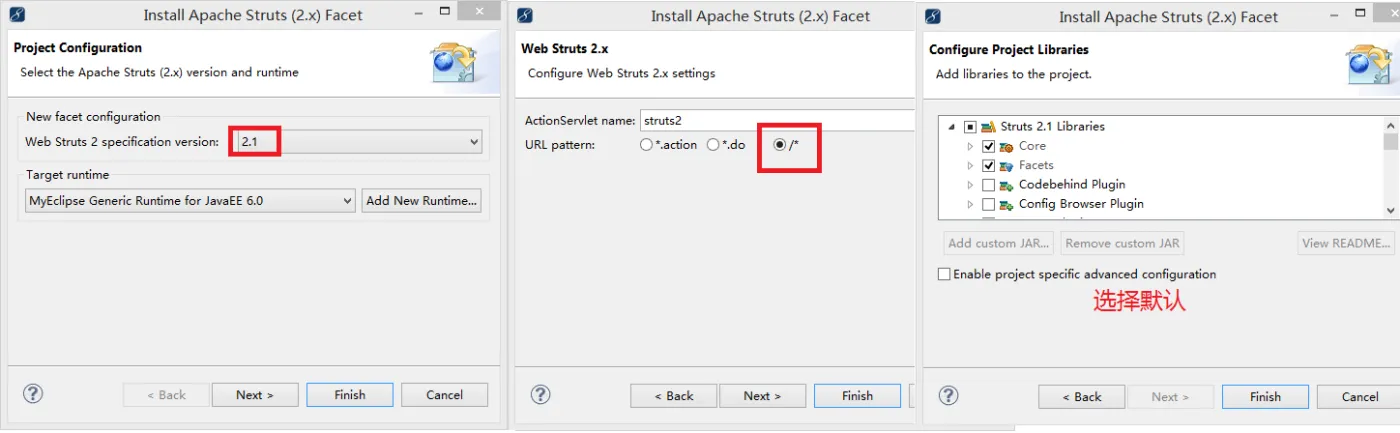Click the Struts 2.1 Libraries folder icon
This screenshot has width=1400, height=433.
pyautogui.click(x=988, y=127)
